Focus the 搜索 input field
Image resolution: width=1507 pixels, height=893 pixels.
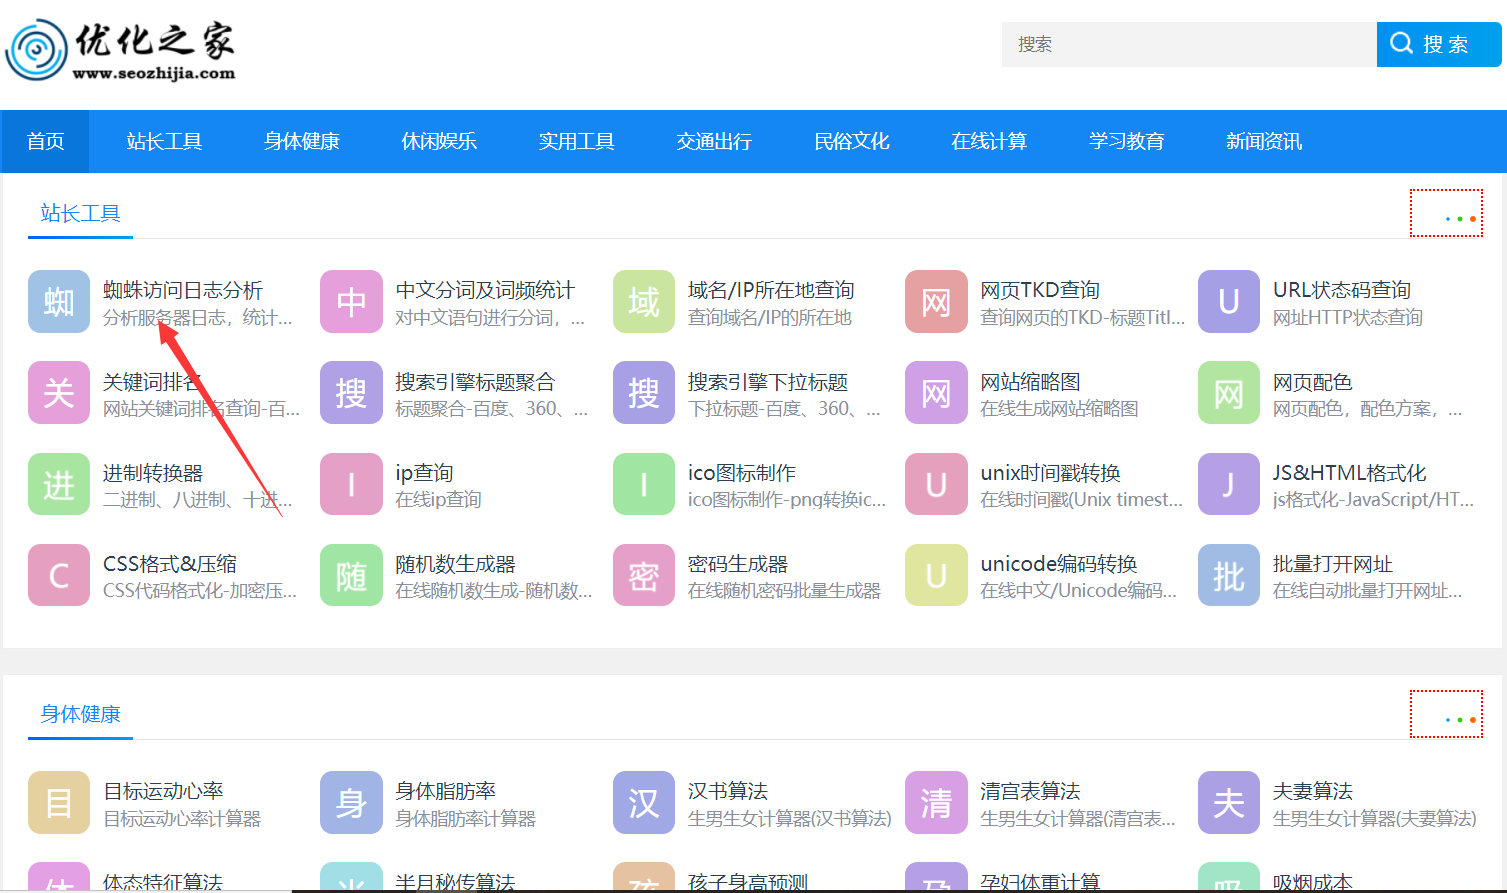(1189, 44)
